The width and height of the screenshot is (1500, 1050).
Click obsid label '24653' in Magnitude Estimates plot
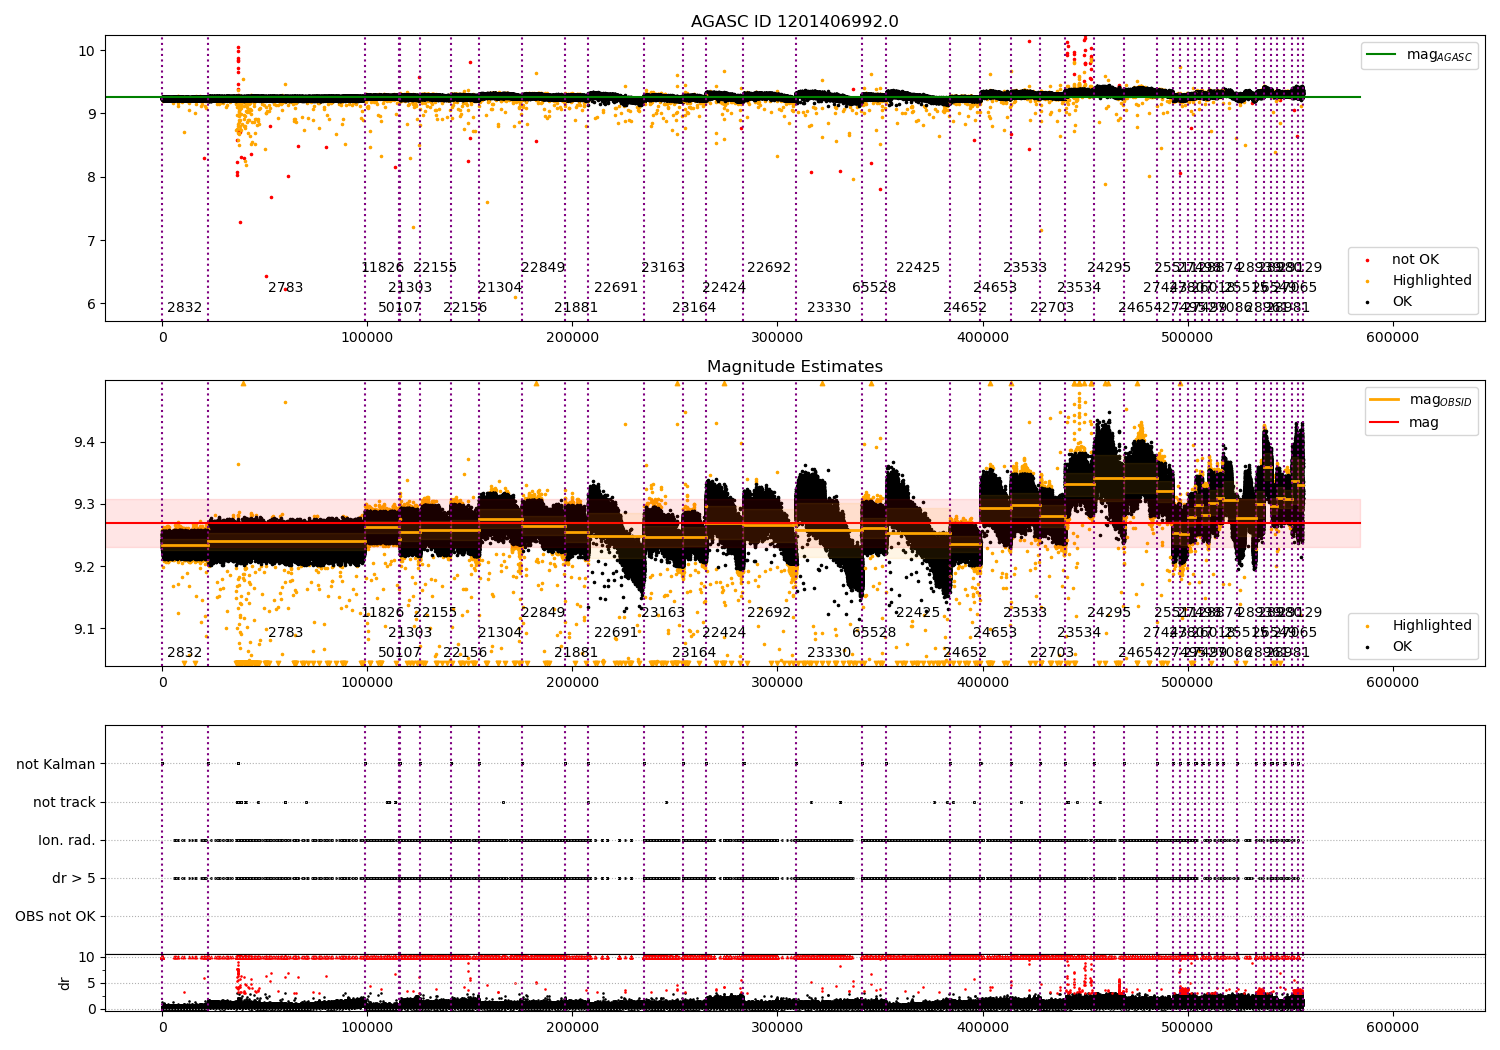coord(995,633)
